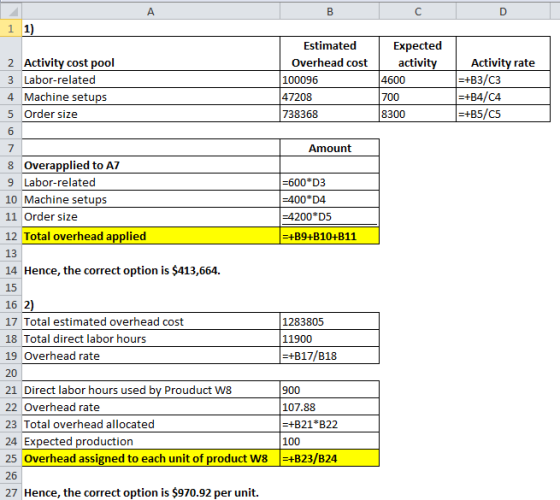This screenshot has width=560, height=500.
Task: Click cell with value 700
Action: [x=418, y=96]
